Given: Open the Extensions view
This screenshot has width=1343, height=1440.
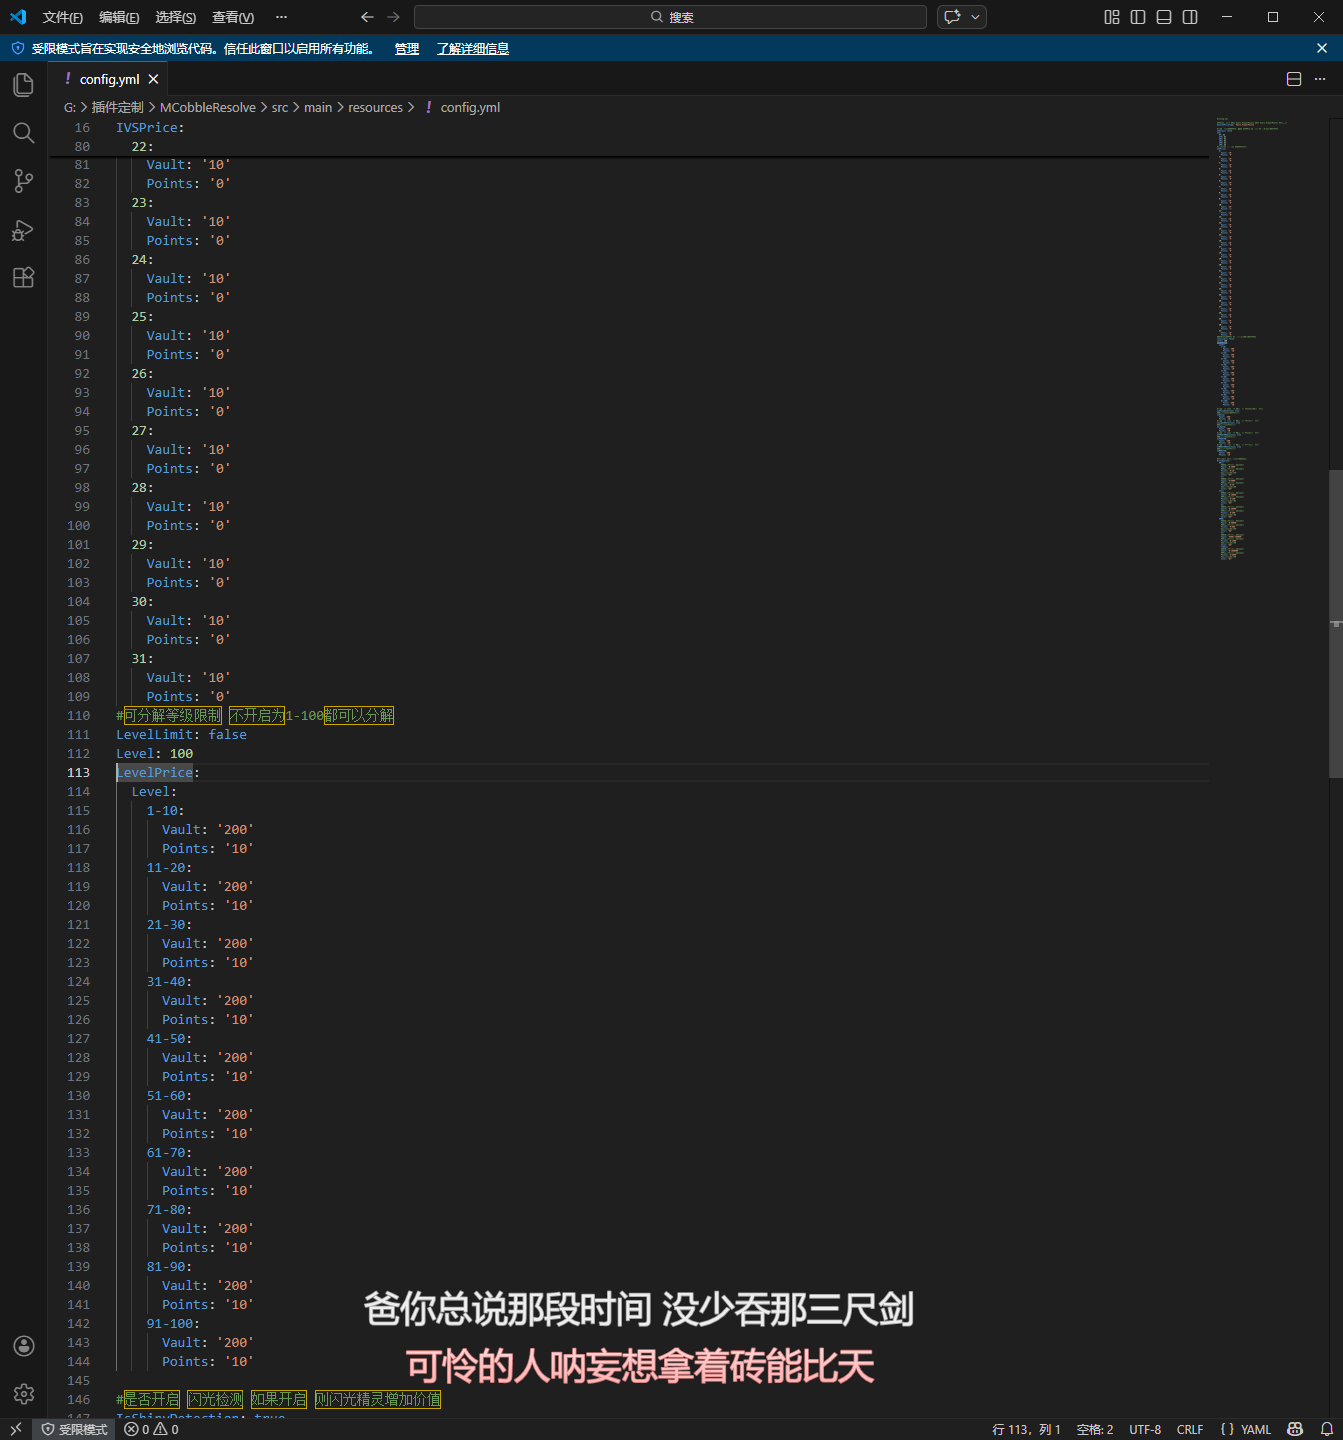Looking at the screenshot, I should pyautogui.click(x=23, y=278).
